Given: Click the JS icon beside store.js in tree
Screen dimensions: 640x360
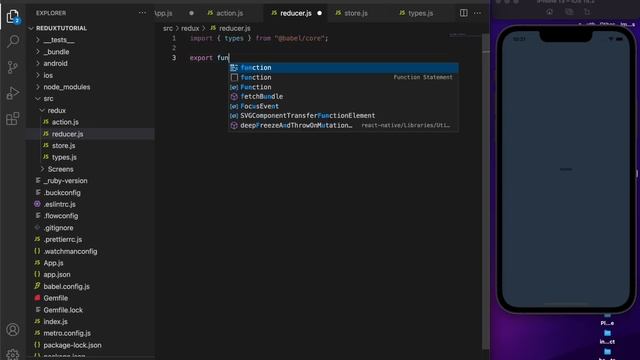Looking at the screenshot, I should tap(46, 145).
